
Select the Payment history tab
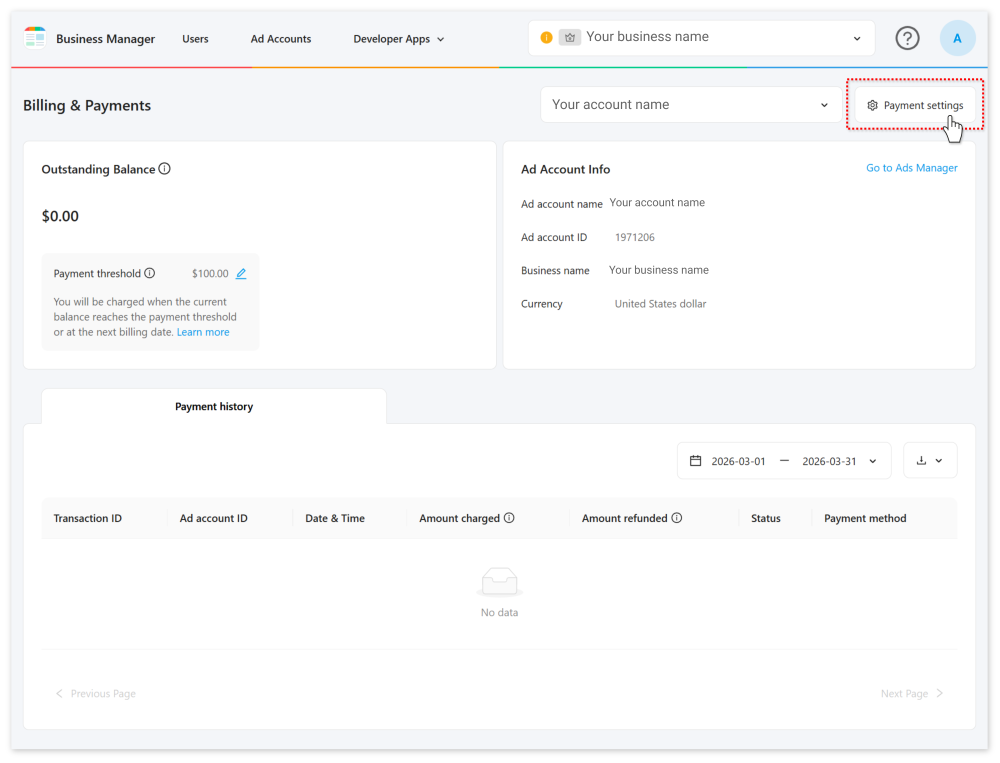[x=214, y=407]
